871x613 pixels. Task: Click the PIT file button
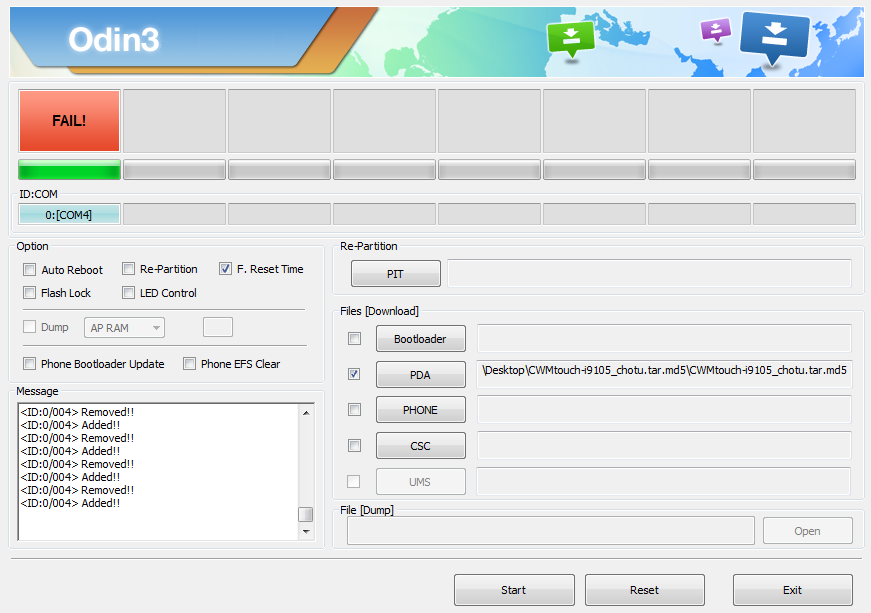click(396, 273)
